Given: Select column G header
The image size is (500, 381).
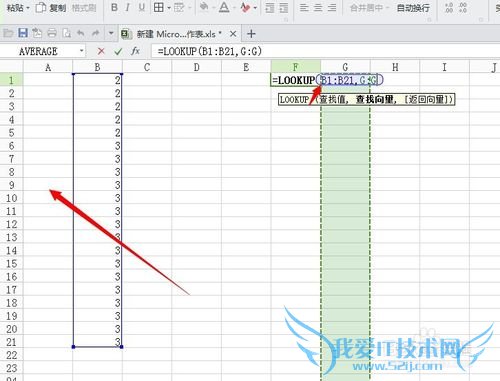Looking at the screenshot, I should (345, 67).
